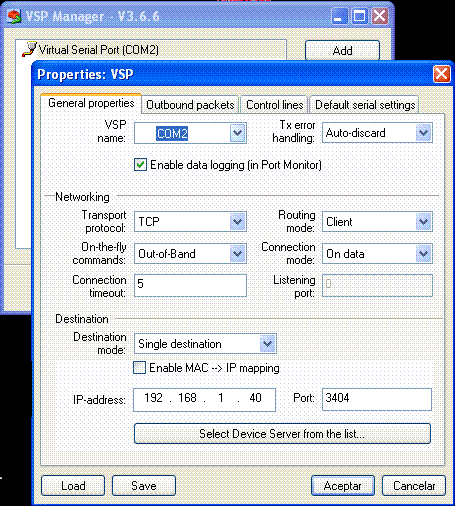
Task: Click first IP-address octet 192
Action: 153,398
